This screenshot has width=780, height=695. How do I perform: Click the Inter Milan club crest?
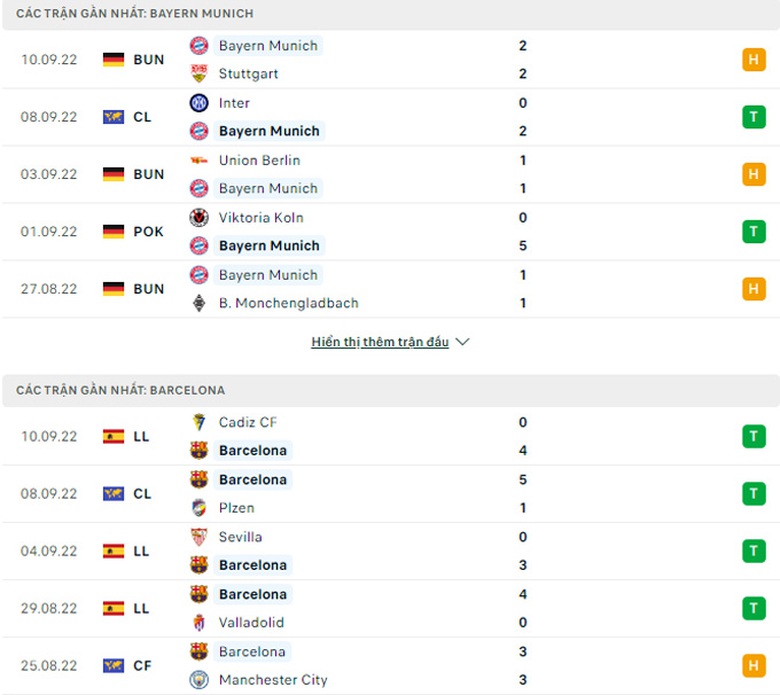click(199, 103)
